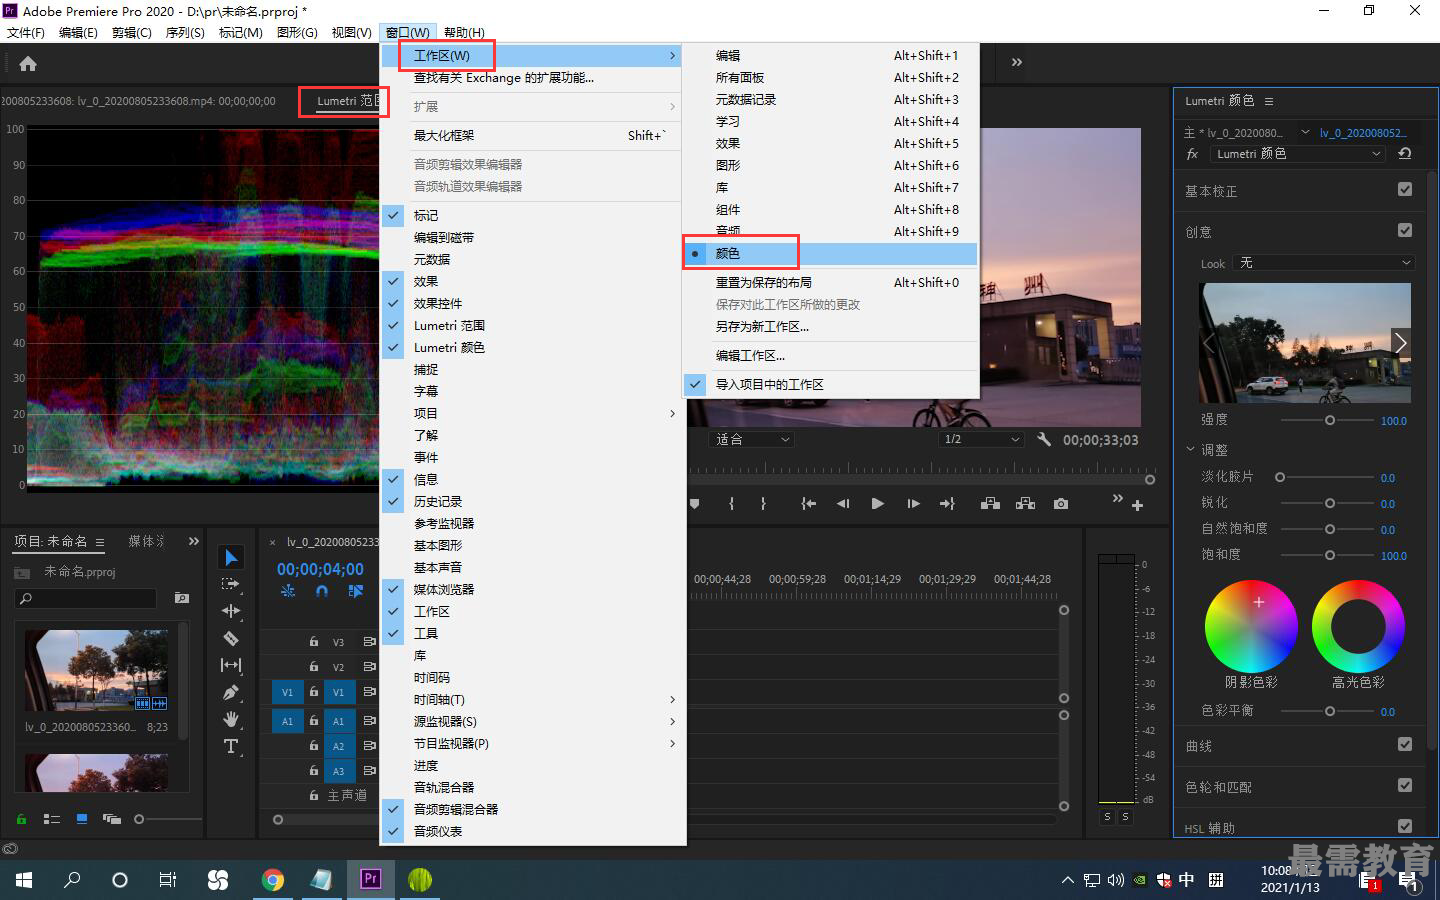Select the Look preview thumbnail
Image resolution: width=1440 pixels, height=900 pixels.
point(1305,342)
